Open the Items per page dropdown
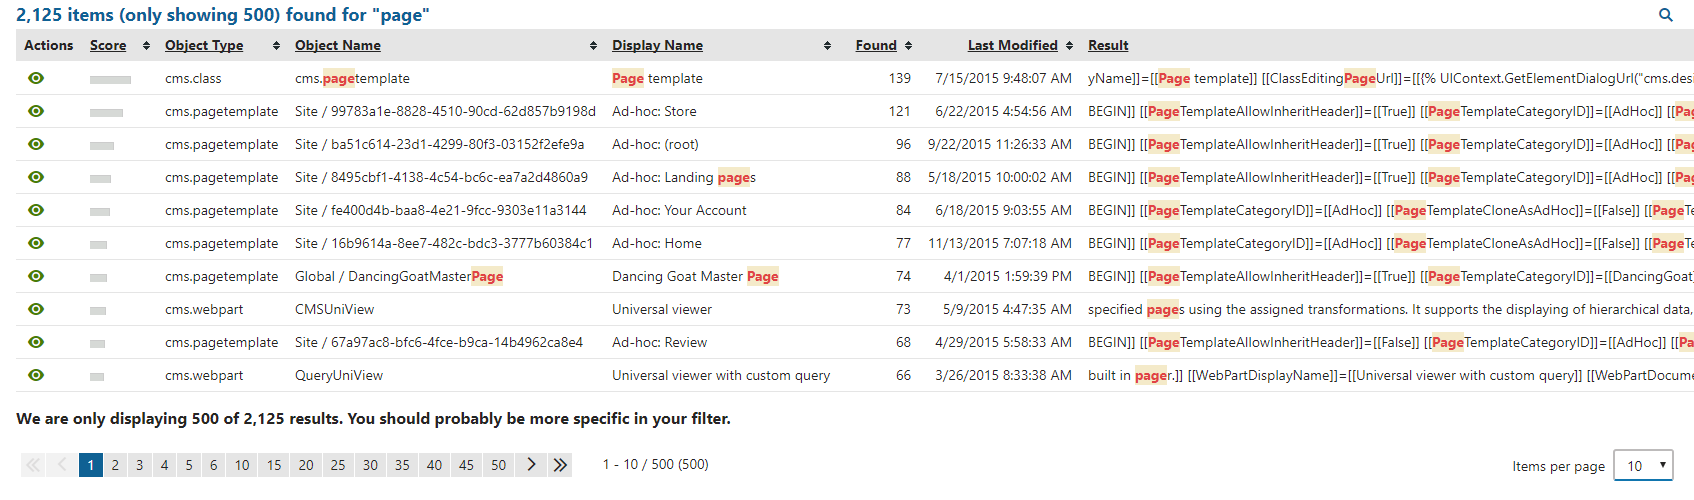1694x500 pixels. pos(1643,466)
